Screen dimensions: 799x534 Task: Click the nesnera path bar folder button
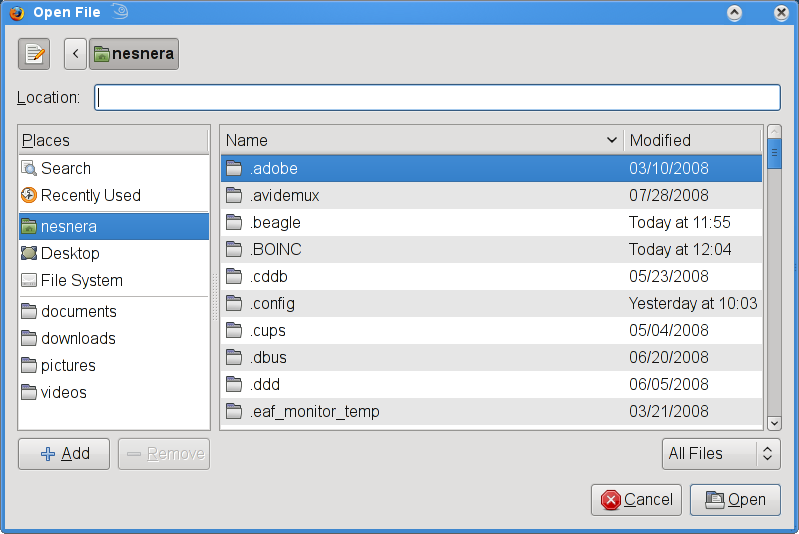click(134, 54)
